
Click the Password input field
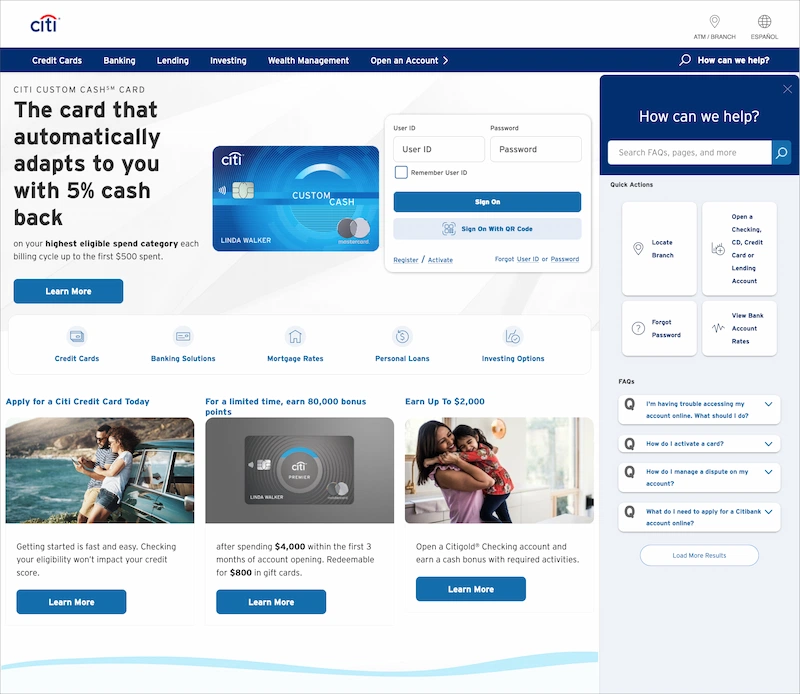point(535,150)
